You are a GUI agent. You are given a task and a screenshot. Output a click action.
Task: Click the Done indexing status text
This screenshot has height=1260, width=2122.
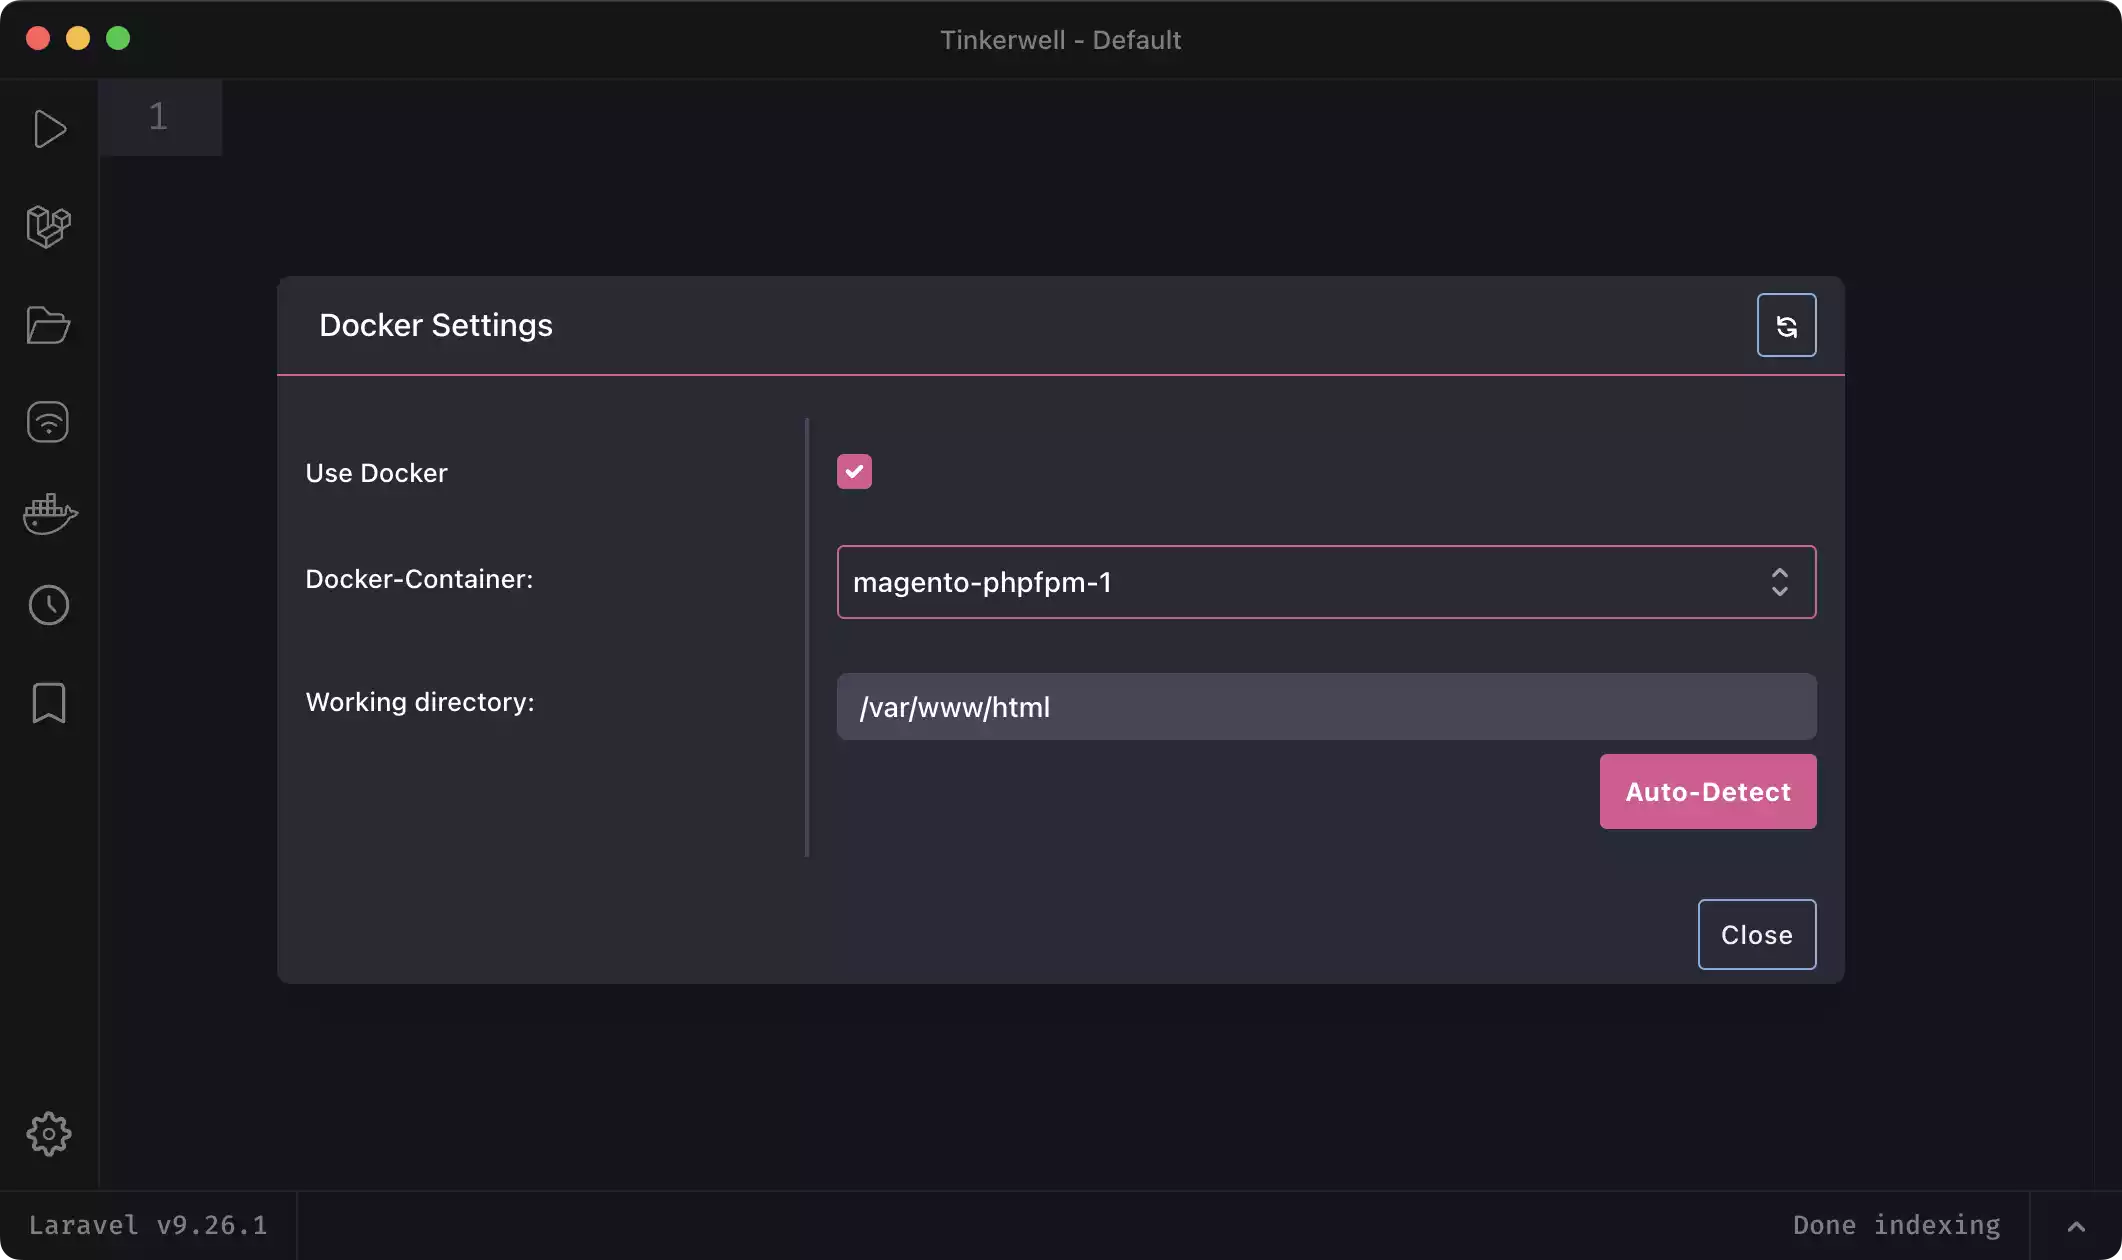tap(1896, 1226)
